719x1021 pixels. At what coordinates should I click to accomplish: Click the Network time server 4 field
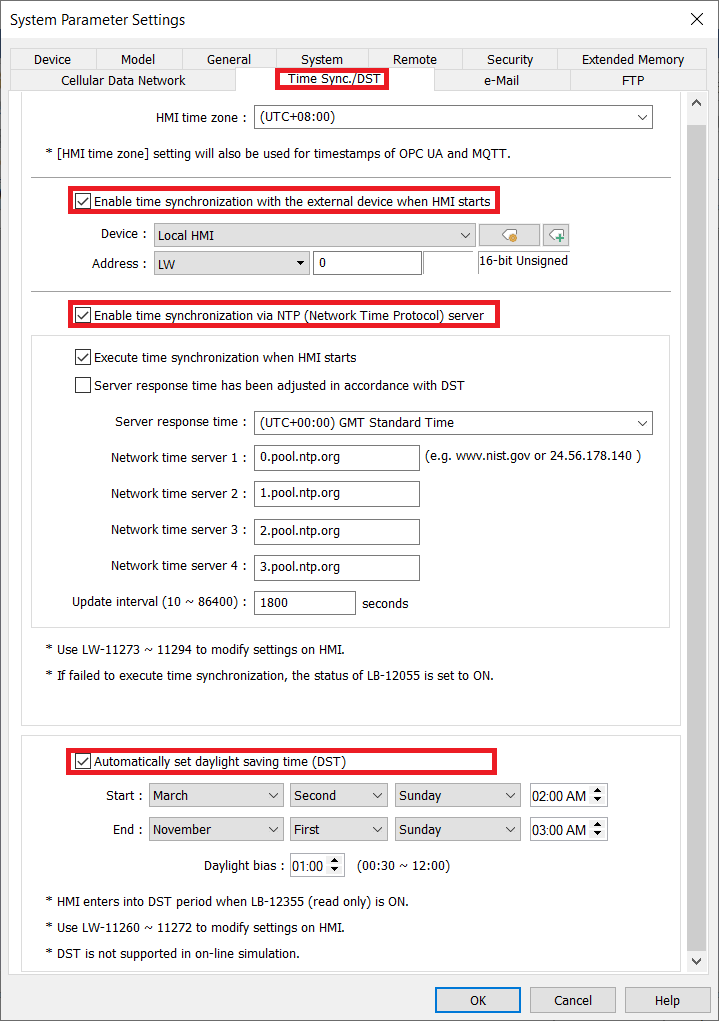pos(337,567)
